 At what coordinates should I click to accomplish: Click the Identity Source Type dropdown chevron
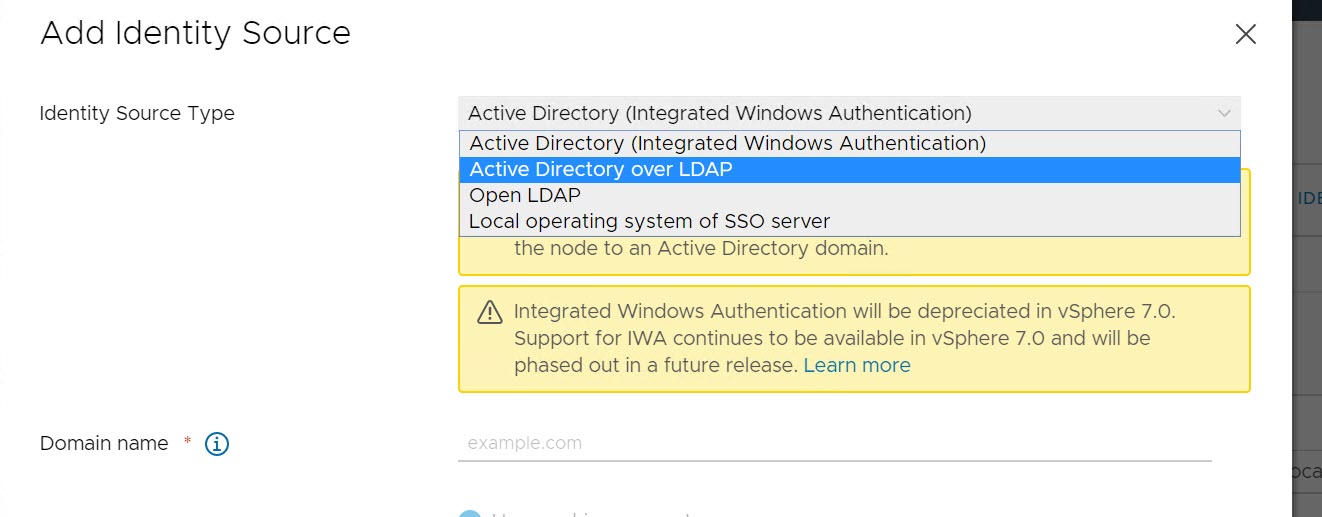click(x=1224, y=113)
